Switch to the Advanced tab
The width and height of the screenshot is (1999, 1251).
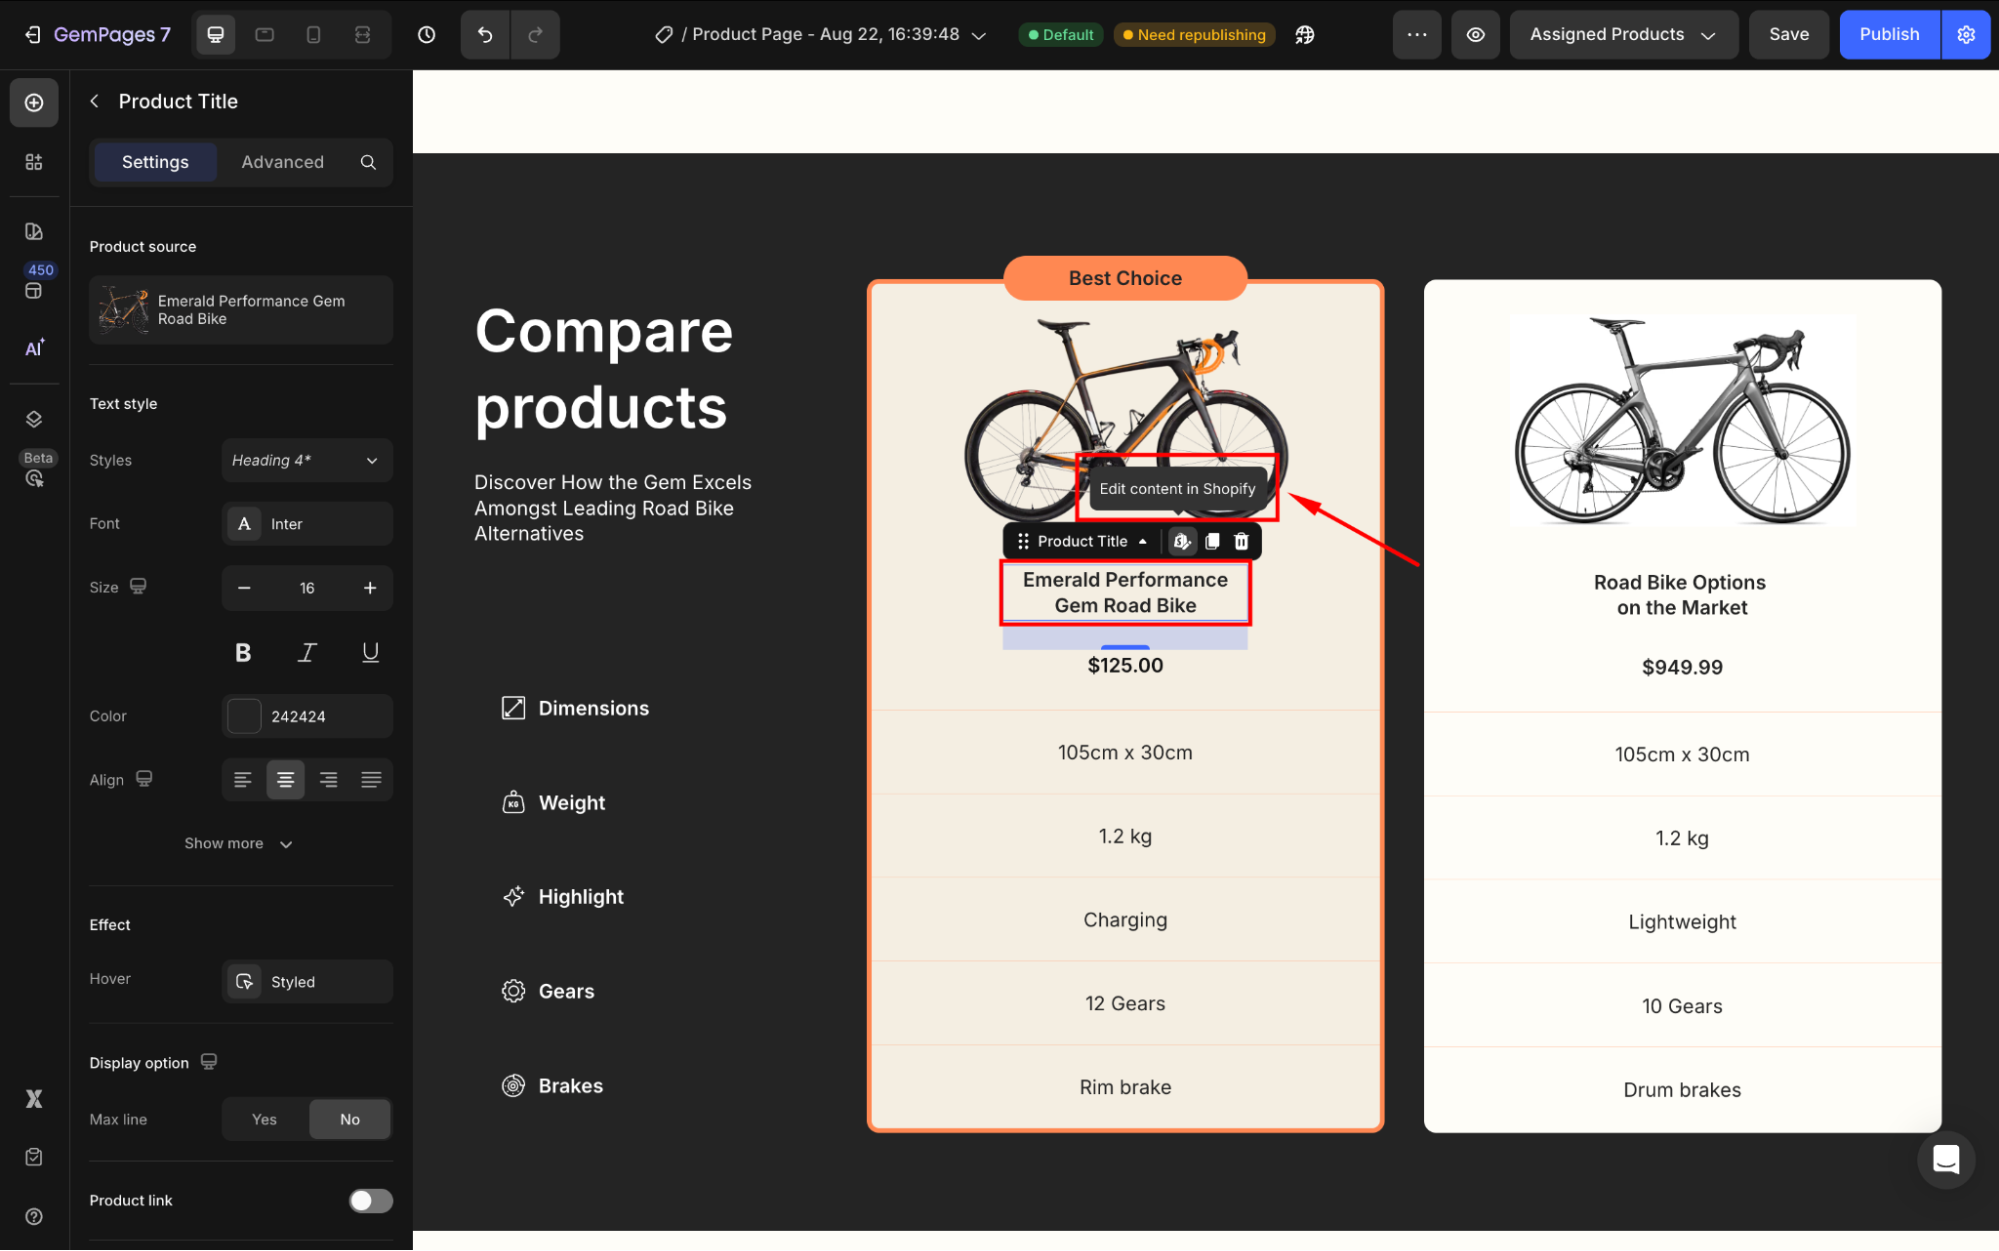(282, 162)
